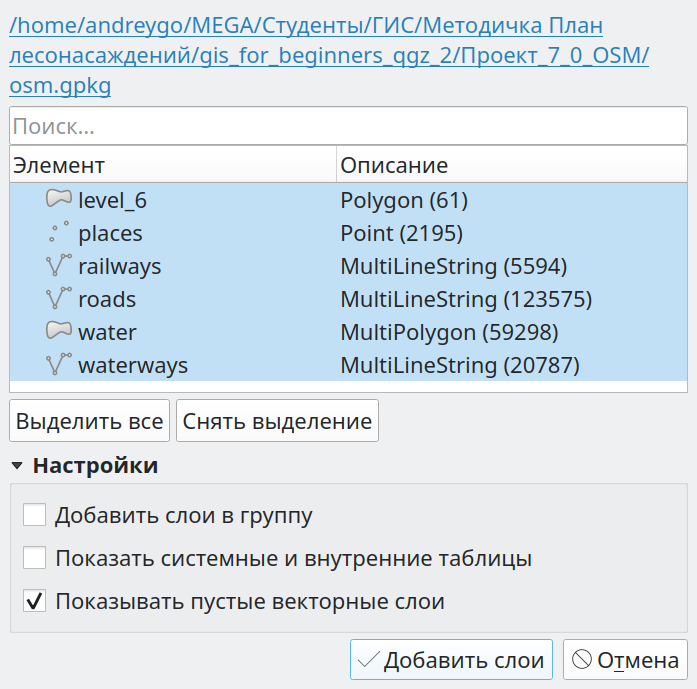Screen dimensions: 697x689
Task: Click the checkmark icon on Добавить слои
Action: click(x=369, y=659)
